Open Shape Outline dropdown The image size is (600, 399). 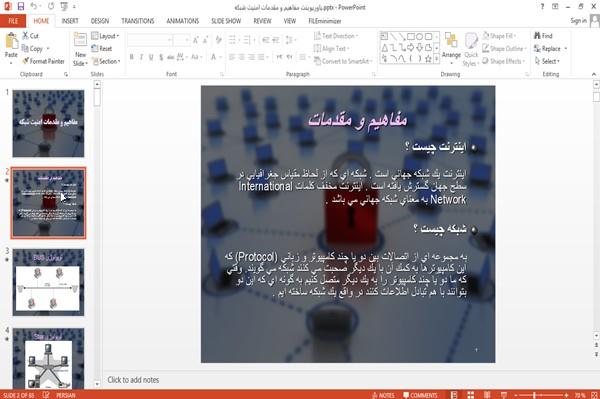point(504,49)
